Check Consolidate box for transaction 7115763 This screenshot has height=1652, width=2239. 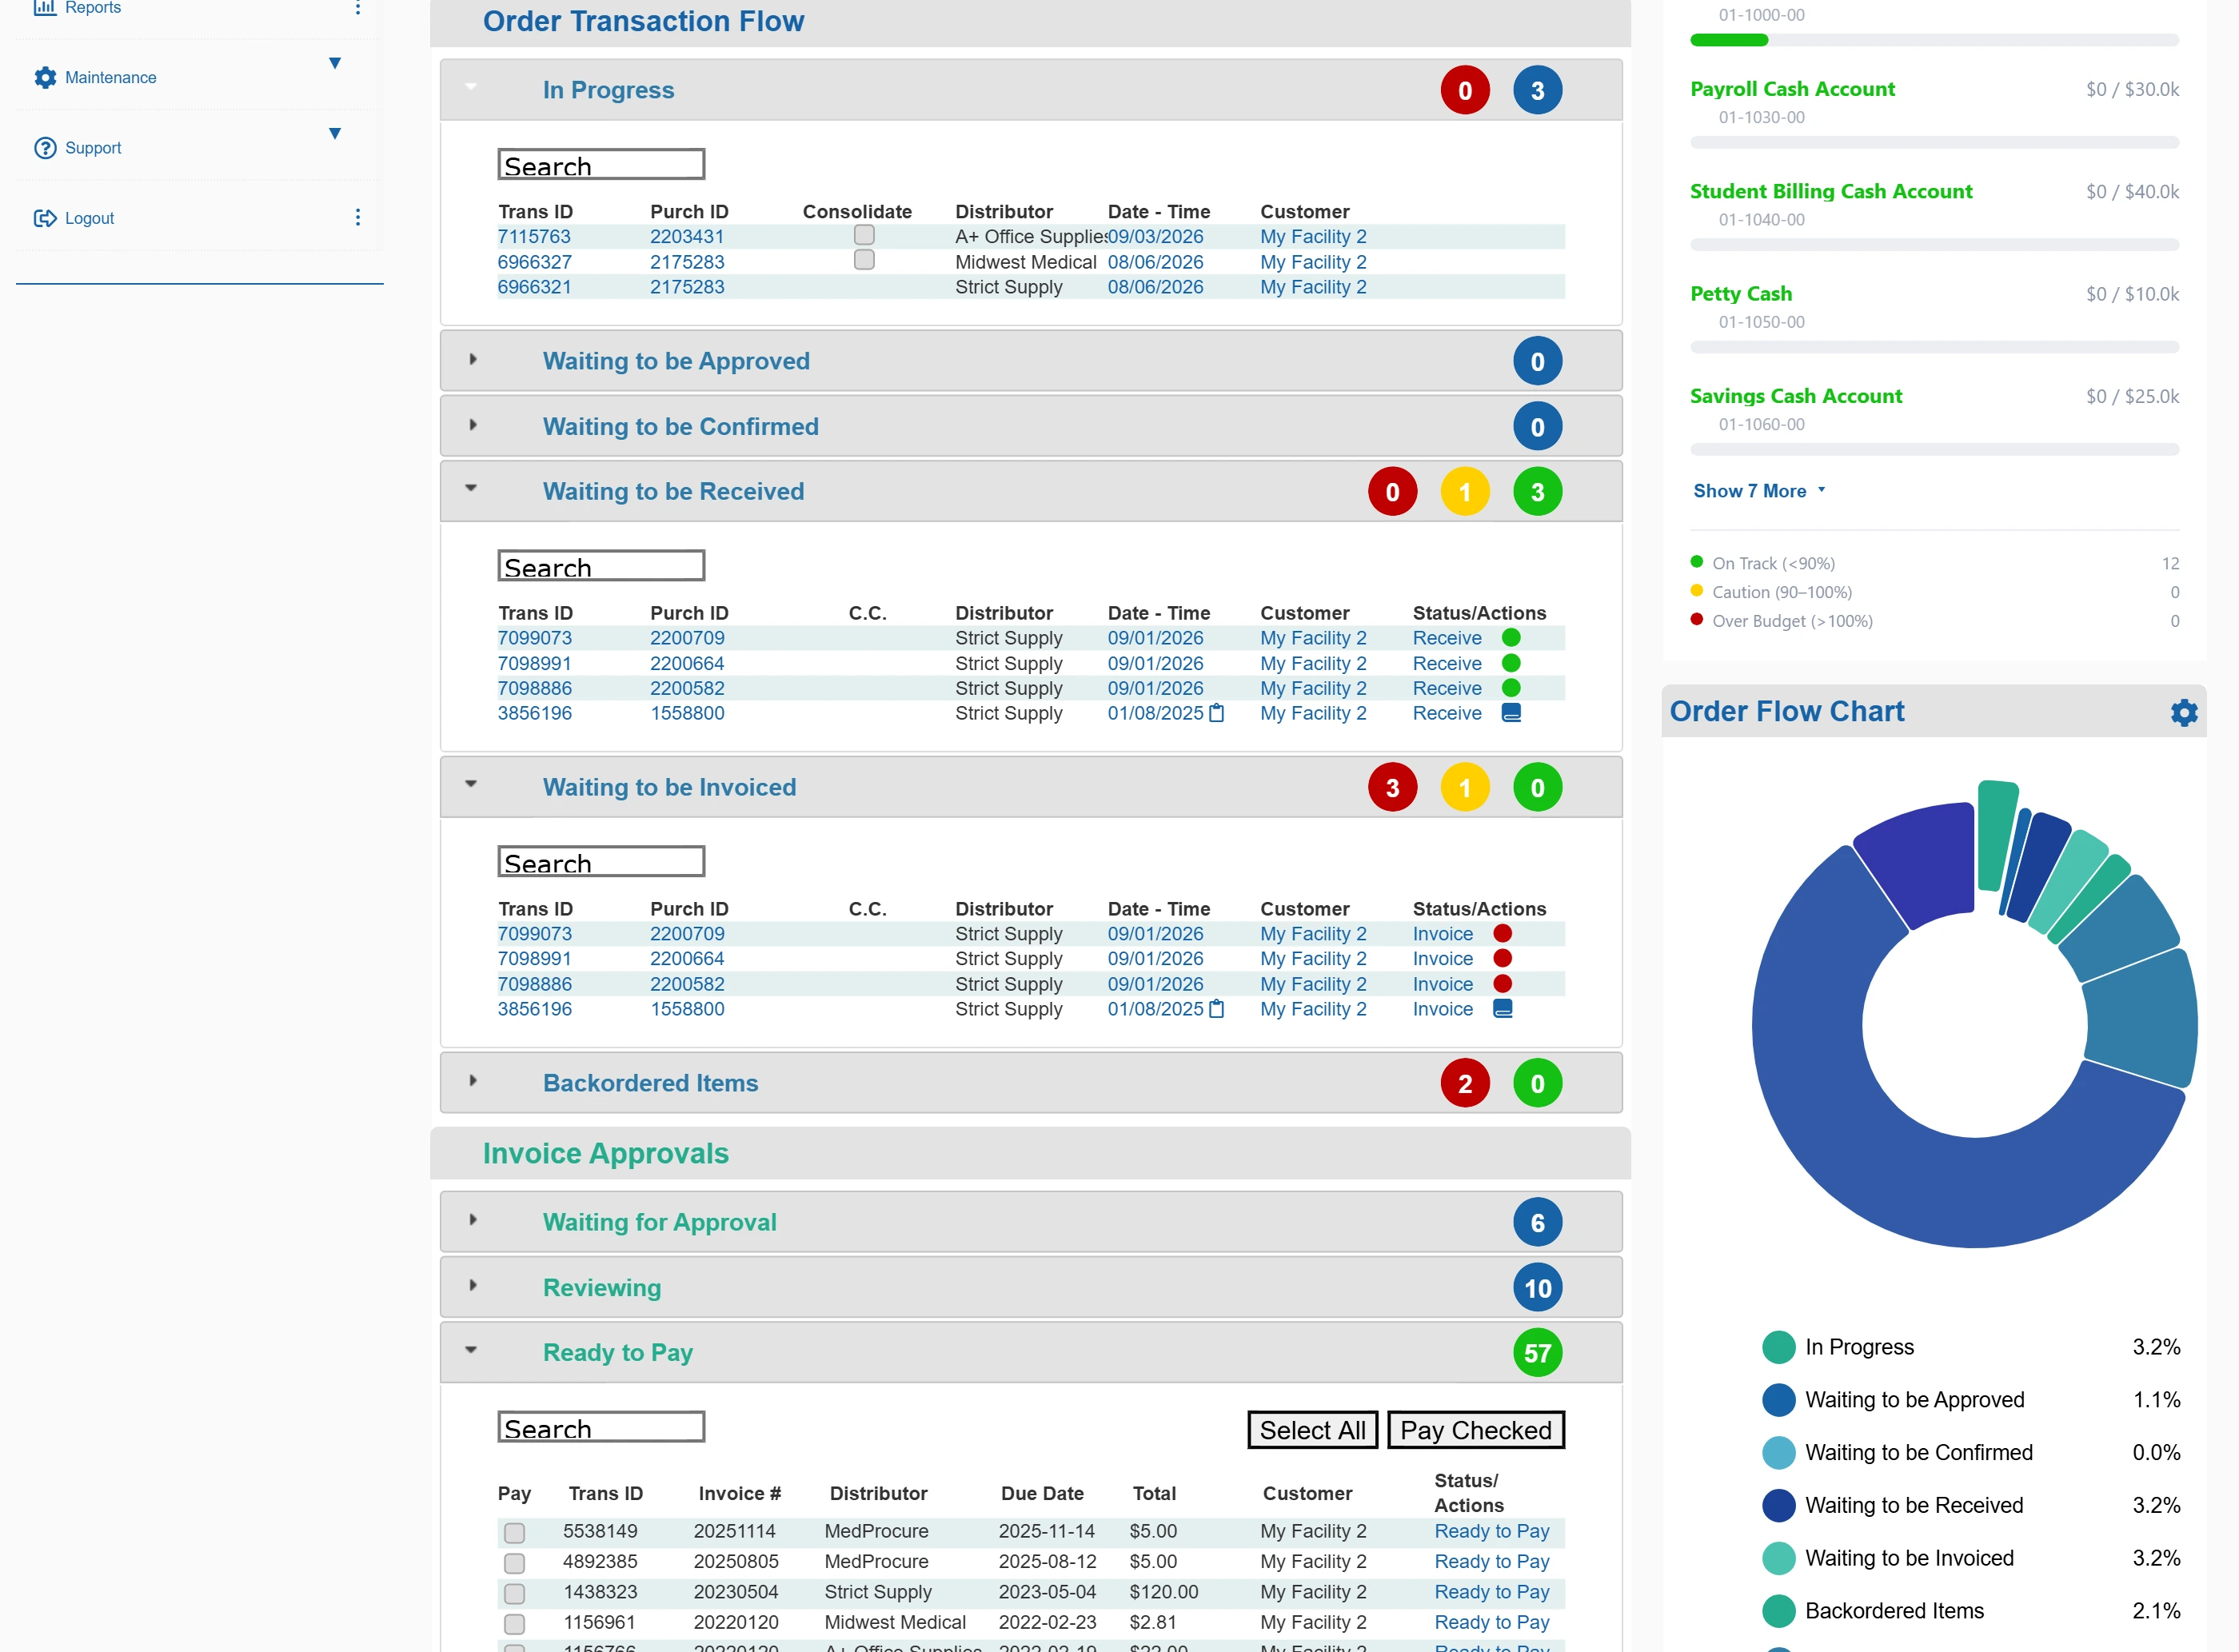(864, 235)
